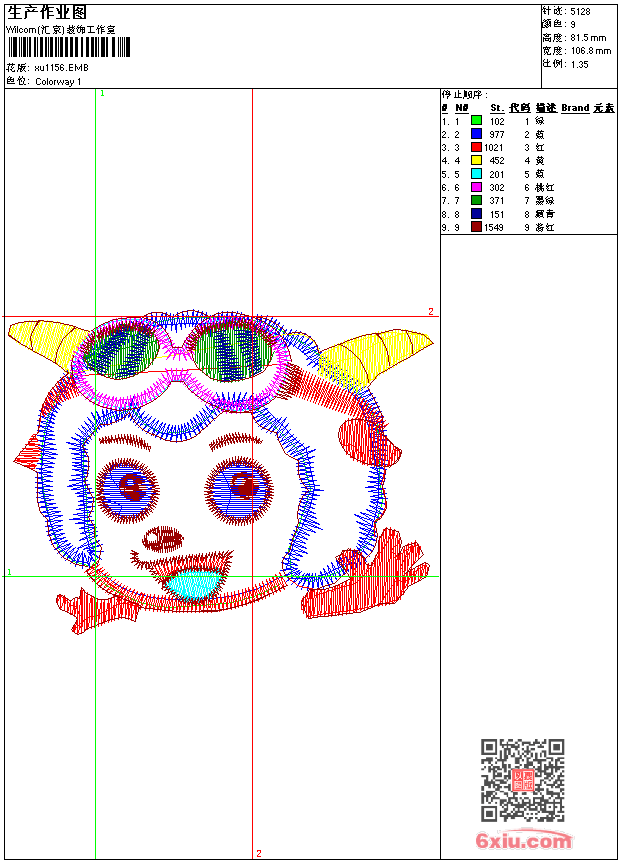
Task: Choose the navy swatch in stop row 8
Action: (476, 214)
